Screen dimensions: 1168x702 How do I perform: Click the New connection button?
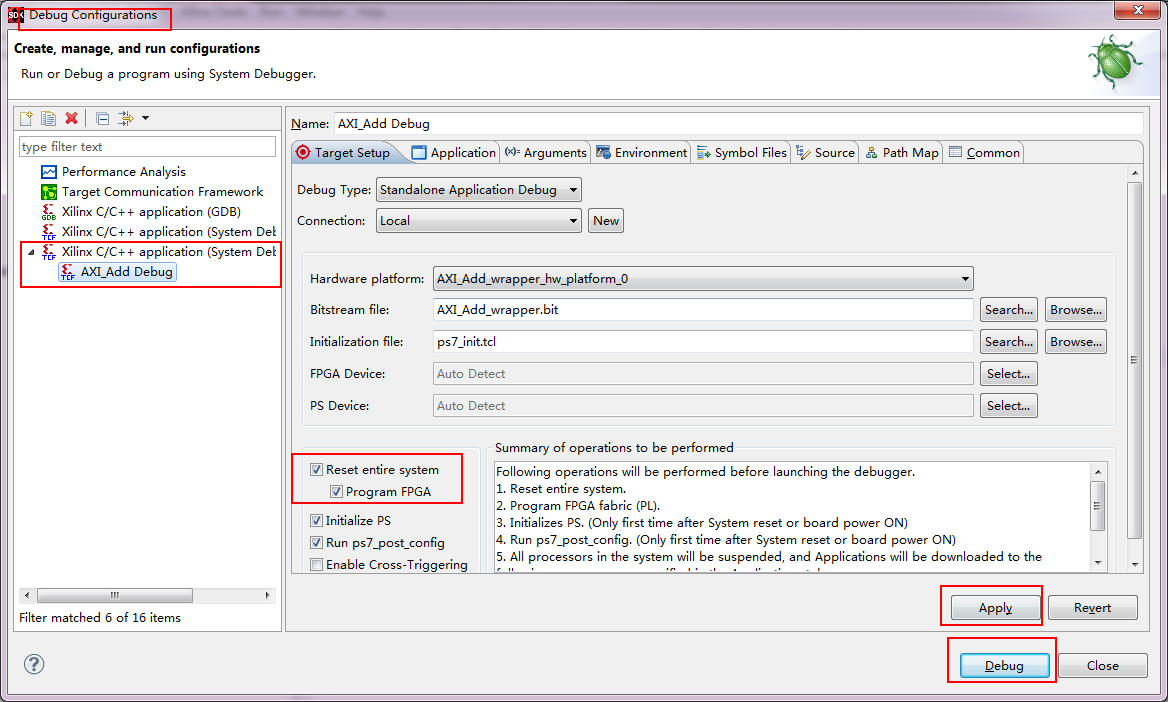pos(606,221)
